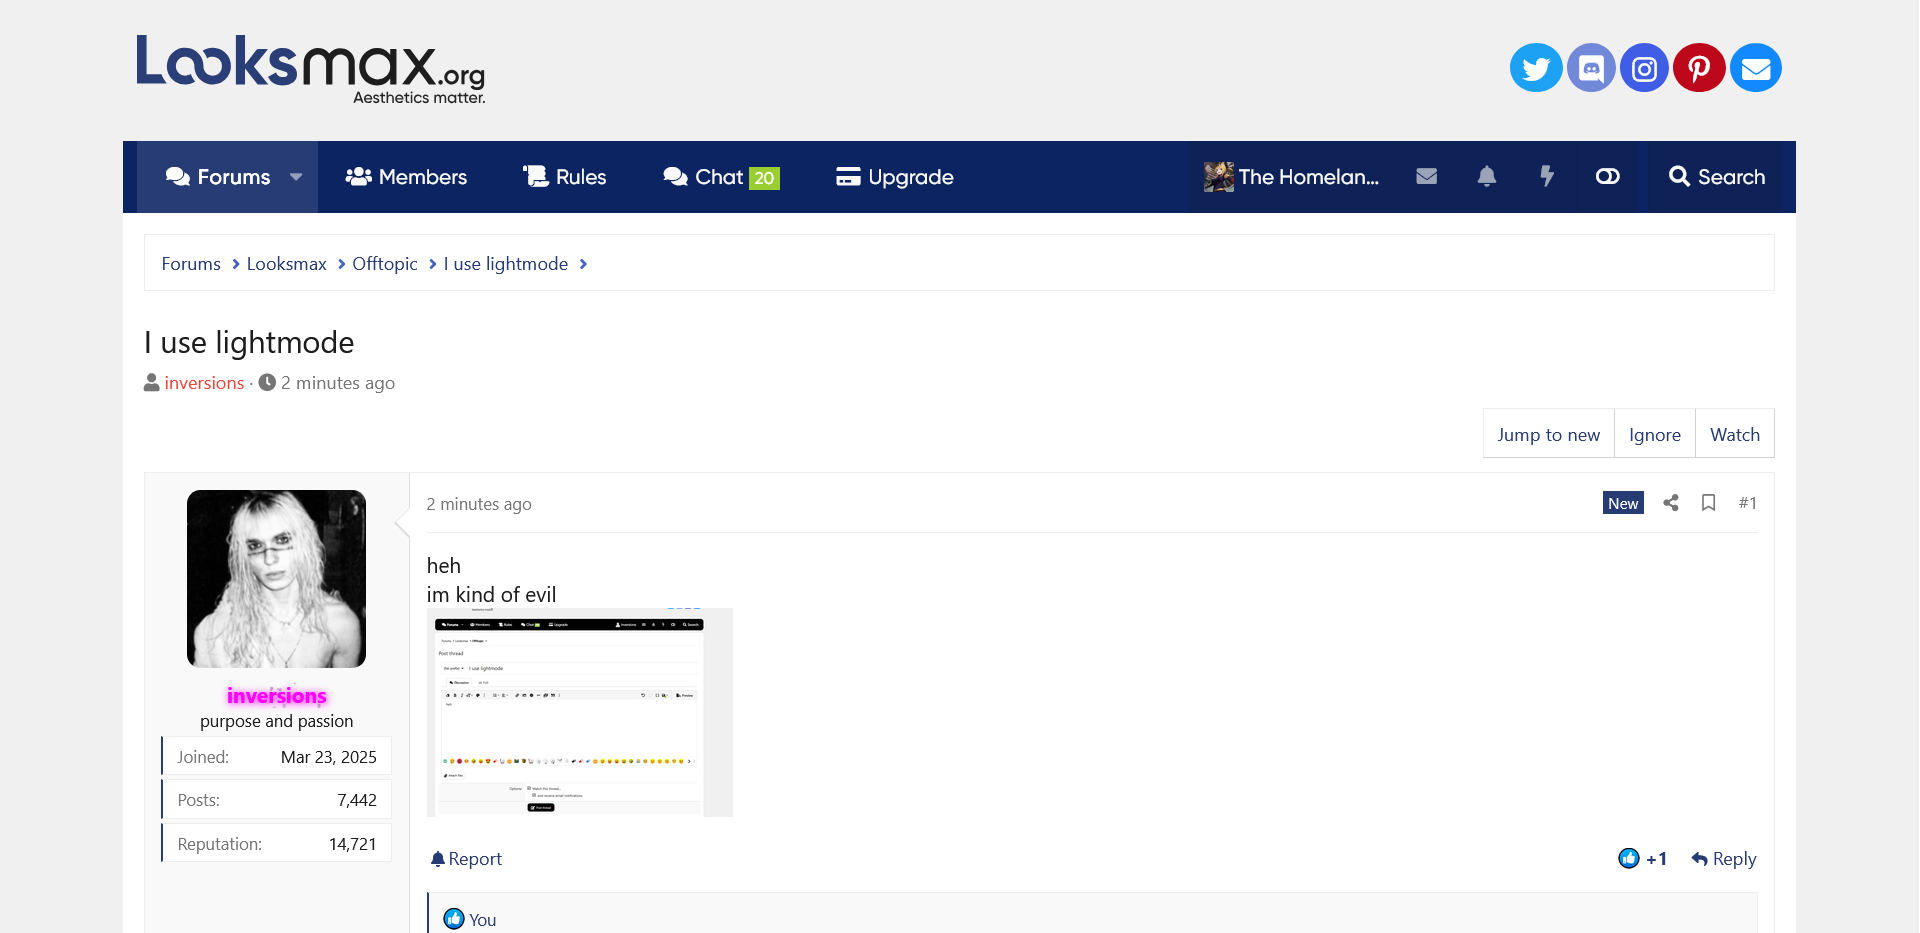Open the Twitter social link icon

1536,68
